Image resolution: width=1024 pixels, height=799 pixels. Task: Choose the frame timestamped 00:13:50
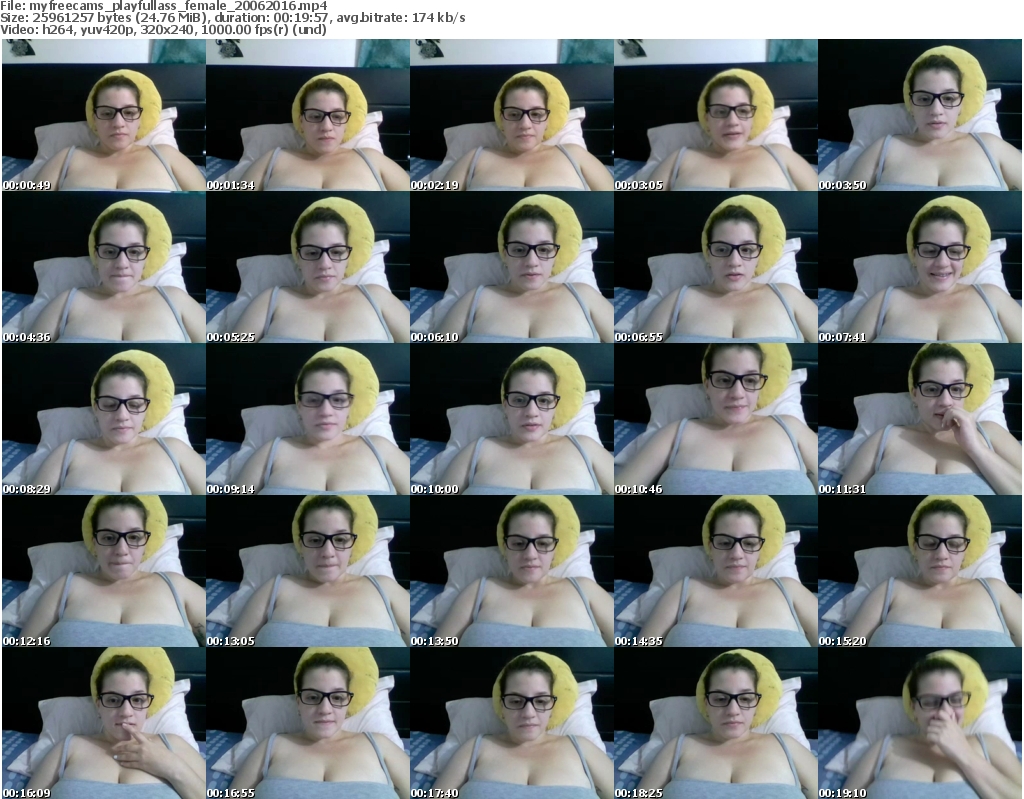click(x=511, y=571)
